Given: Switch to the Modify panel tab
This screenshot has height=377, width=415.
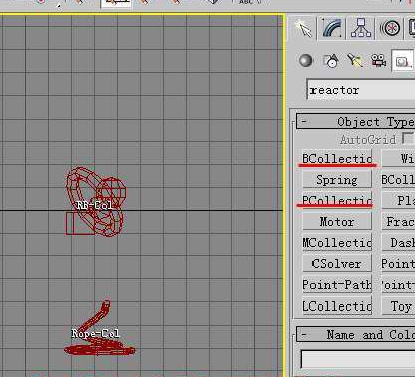Looking at the screenshot, I should click(x=332, y=28).
